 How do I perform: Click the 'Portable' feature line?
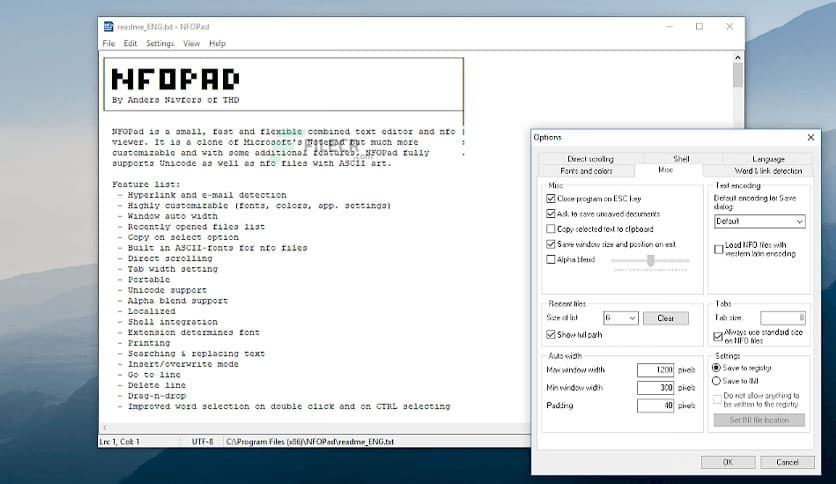coord(149,280)
